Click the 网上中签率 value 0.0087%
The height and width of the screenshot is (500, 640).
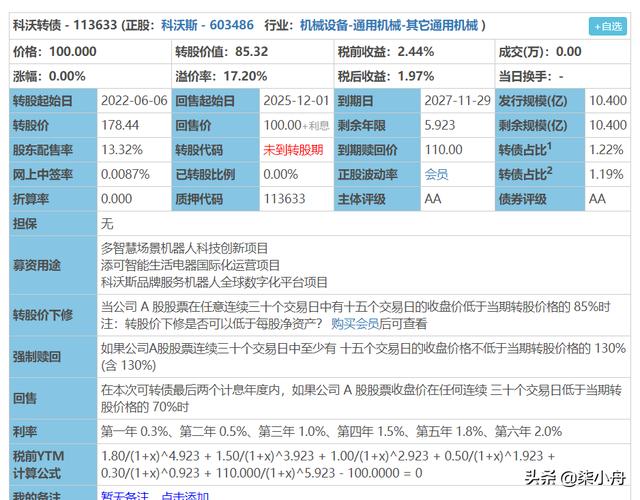pos(125,175)
